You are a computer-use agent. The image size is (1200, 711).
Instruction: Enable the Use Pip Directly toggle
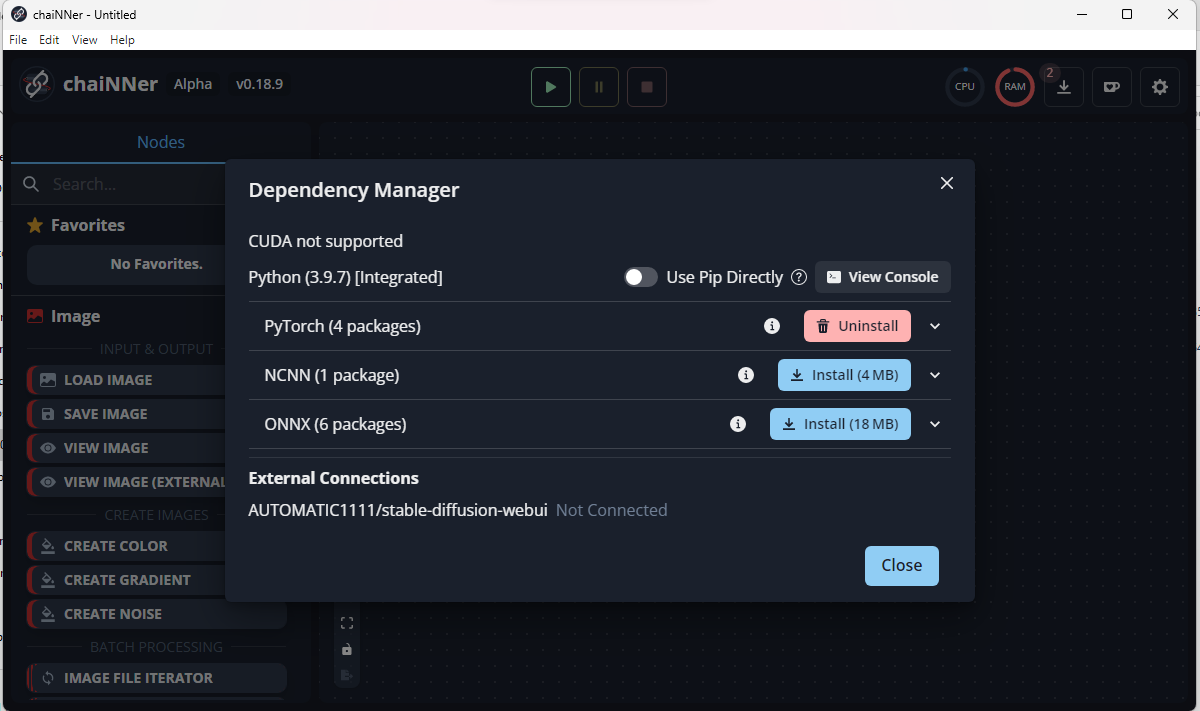(641, 277)
